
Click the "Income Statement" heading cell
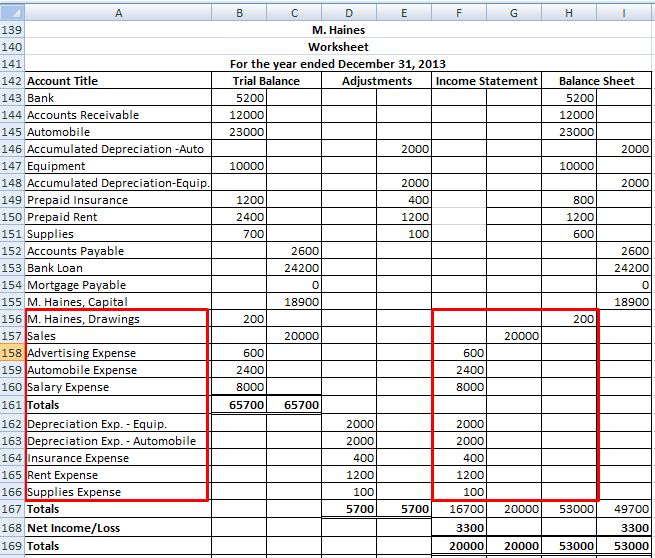(x=487, y=81)
